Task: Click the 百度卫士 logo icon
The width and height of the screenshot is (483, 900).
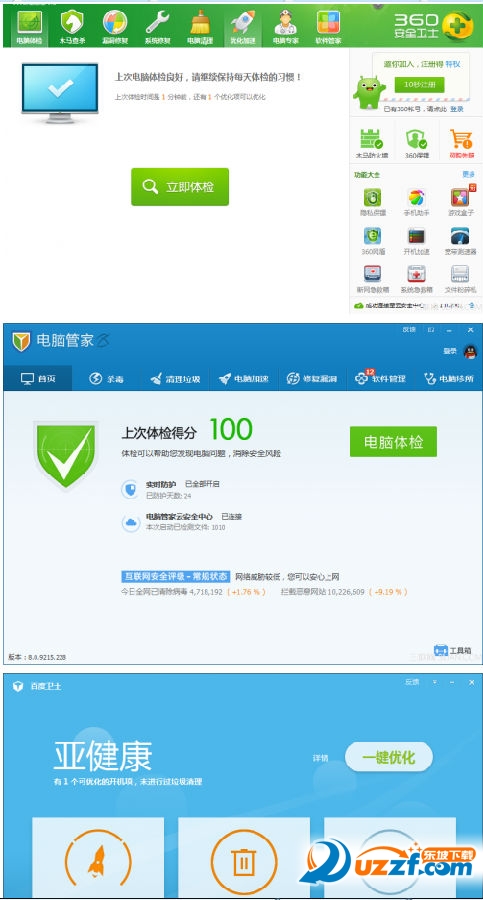Action: tap(18, 686)
